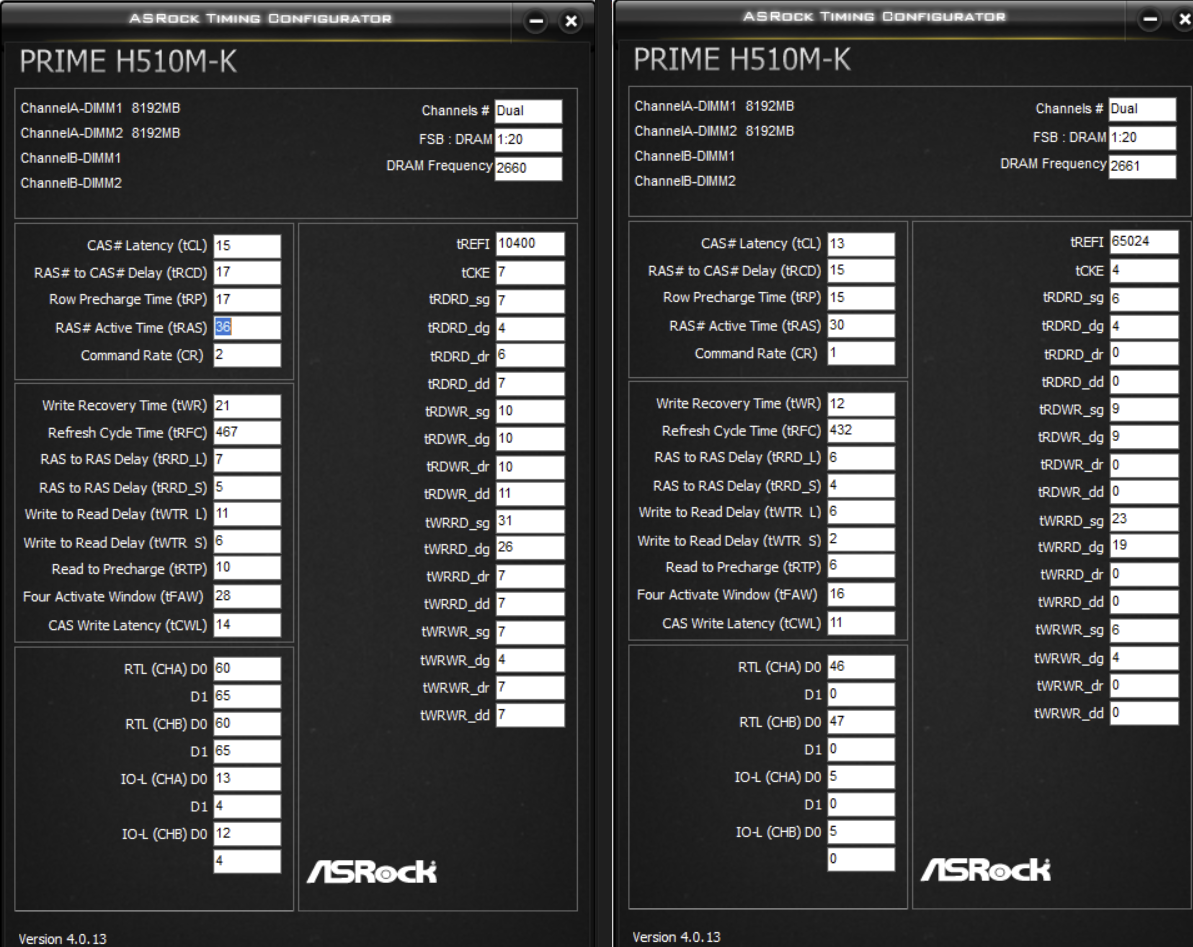
Task: Click tRAS field showing 36 in left window
Action: 247,327
